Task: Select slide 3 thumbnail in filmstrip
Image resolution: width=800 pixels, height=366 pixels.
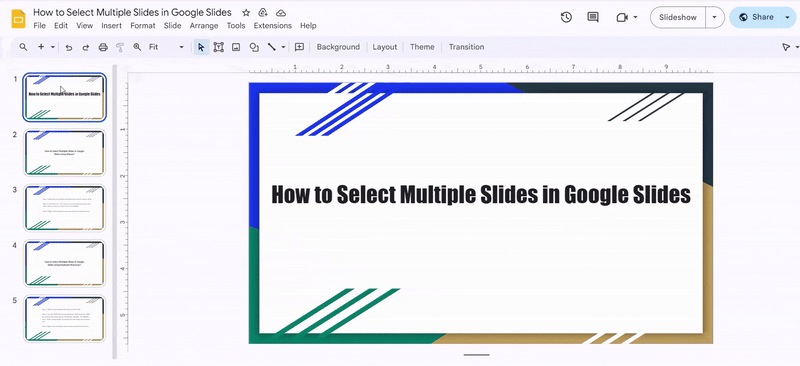Action: click(x=64, y=208)
